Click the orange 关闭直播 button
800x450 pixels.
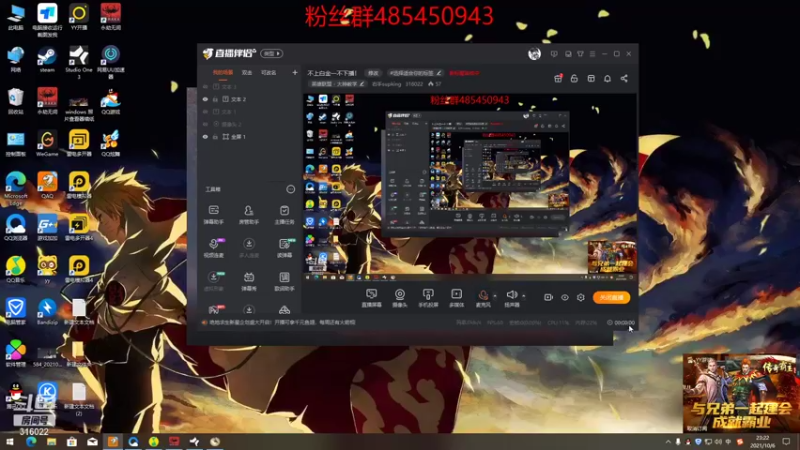point(611,297)
